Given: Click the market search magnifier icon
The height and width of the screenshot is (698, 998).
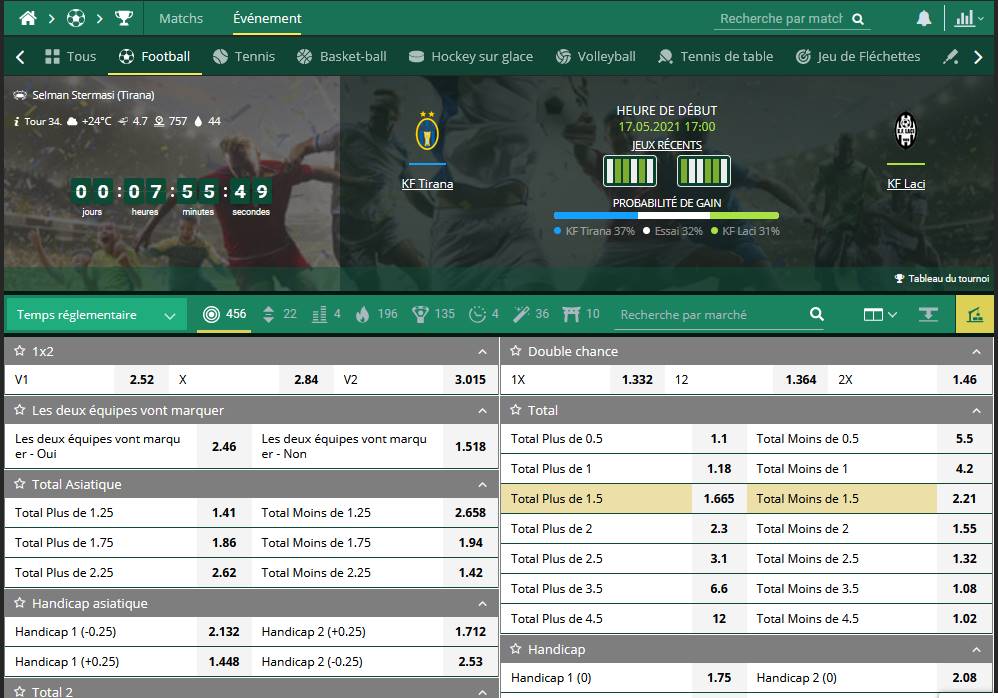Looking at the screenshot, I should point(817,314).
